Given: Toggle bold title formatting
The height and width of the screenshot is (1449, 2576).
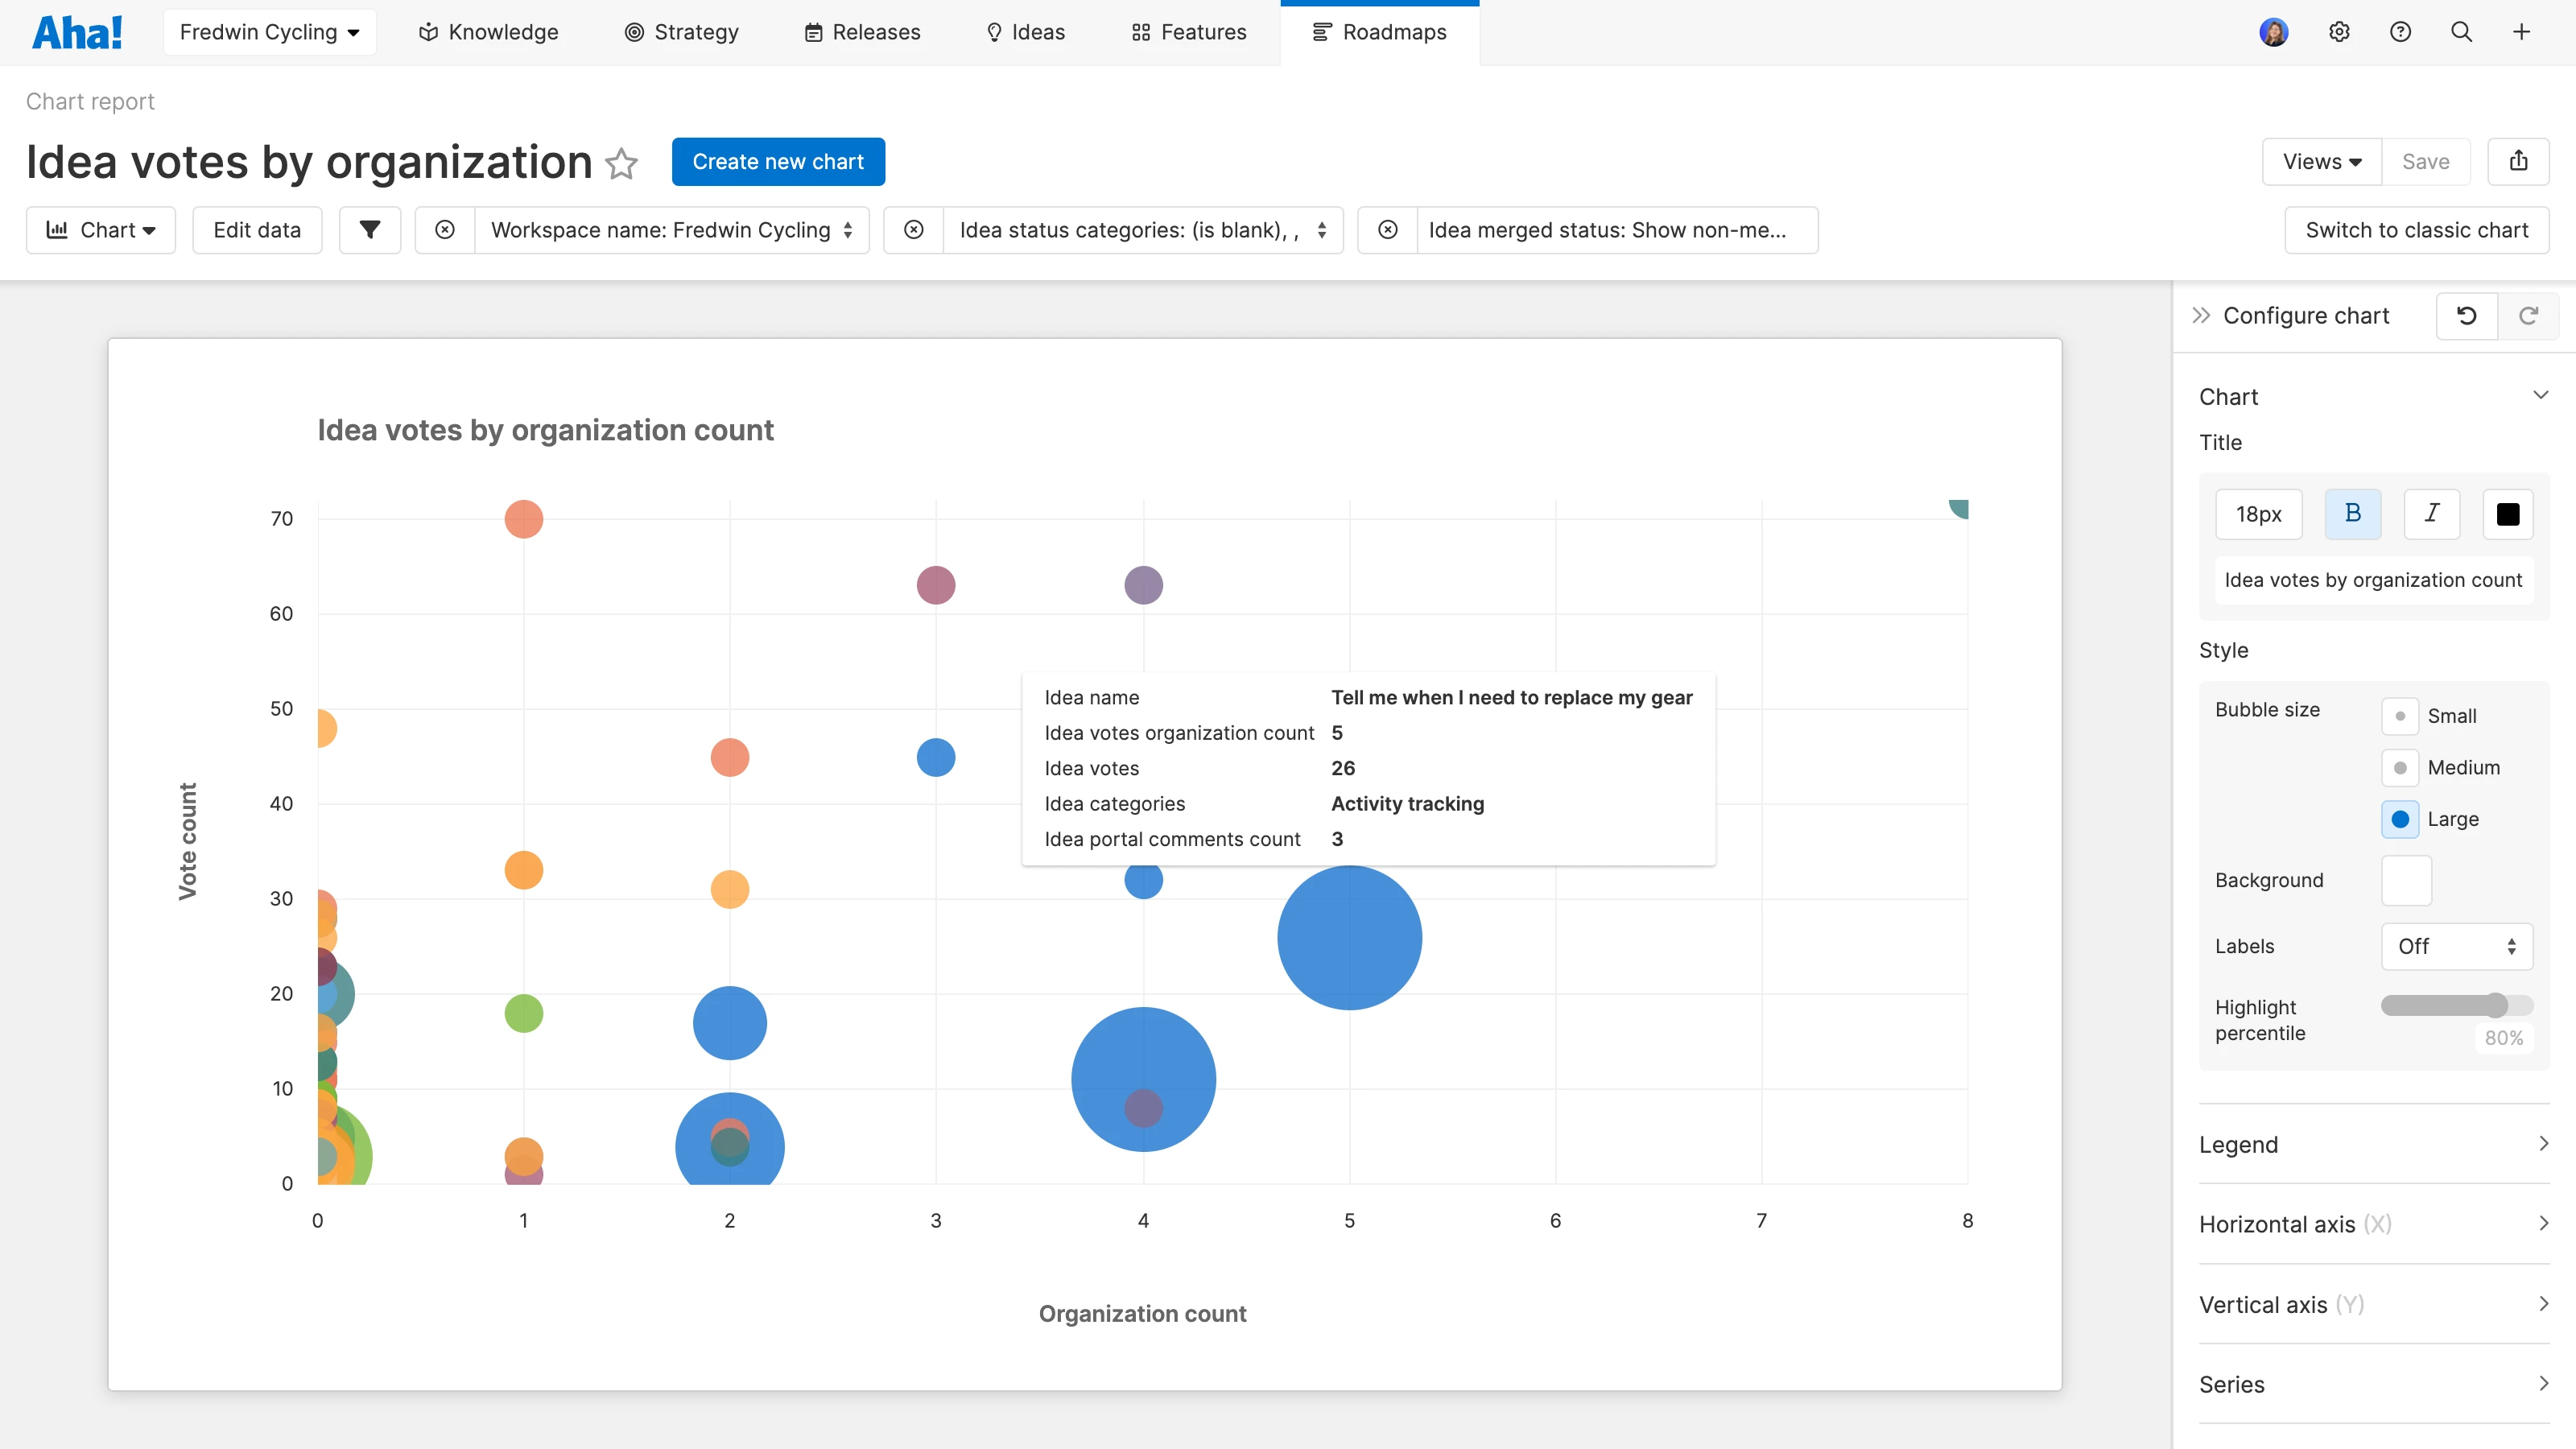Looking at the screenshot, I should pyautogui.click(x=2352, y=514).
